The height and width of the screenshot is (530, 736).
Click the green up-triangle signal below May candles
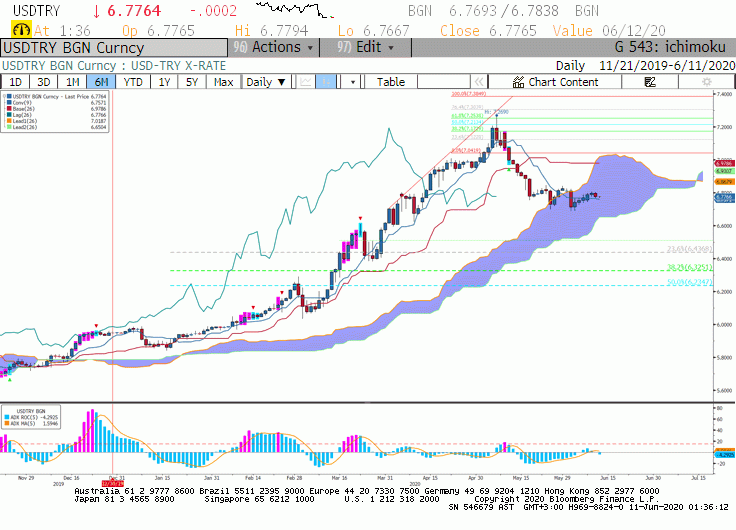pos(509,169)
